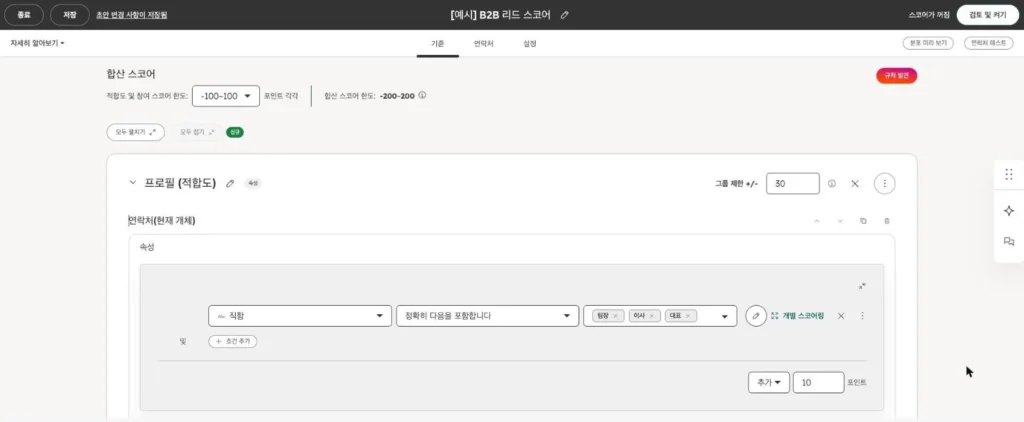Open the 자세히 알아보기 dropdown
The height and width of the screenshot is (422, 1024).
(x=37, y=43)
